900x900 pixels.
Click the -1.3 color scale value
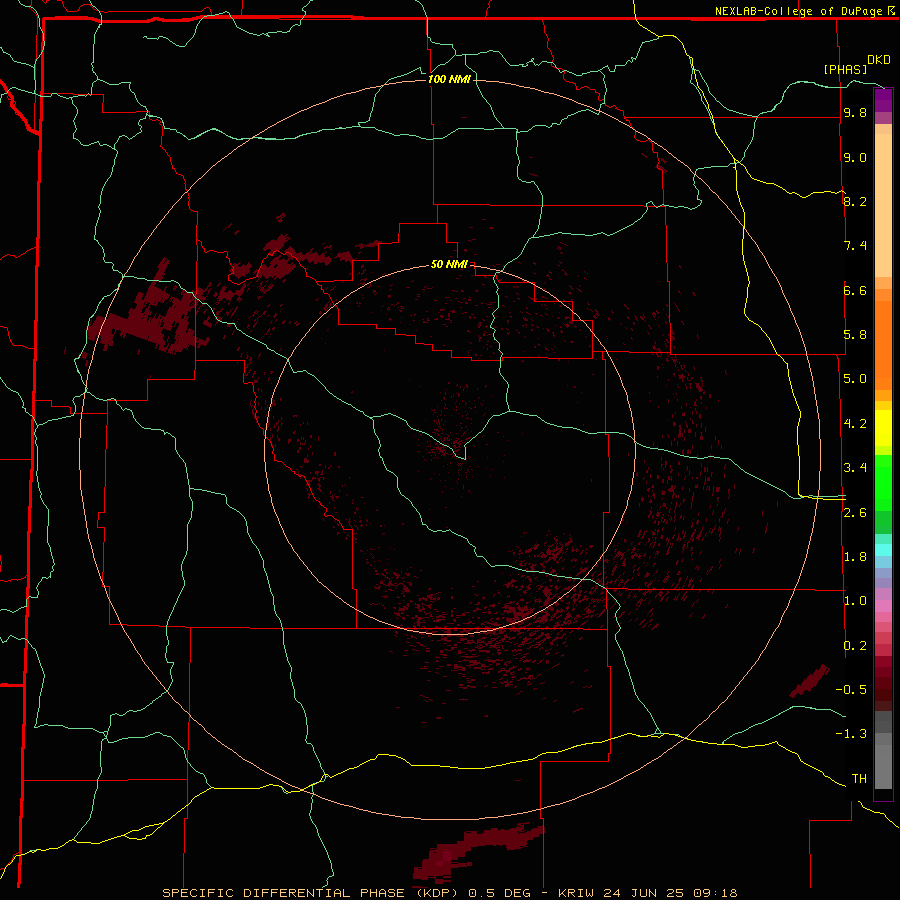coord(851,734)
